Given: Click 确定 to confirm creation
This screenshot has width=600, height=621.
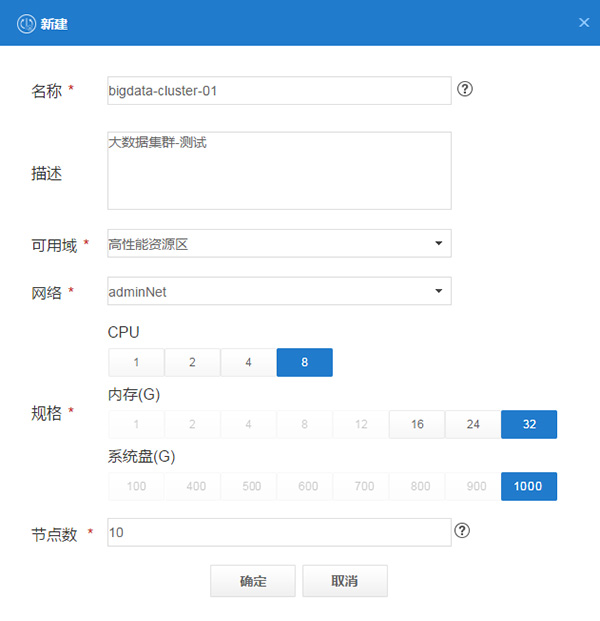Looking at the screenshot, I should point(253,581).
